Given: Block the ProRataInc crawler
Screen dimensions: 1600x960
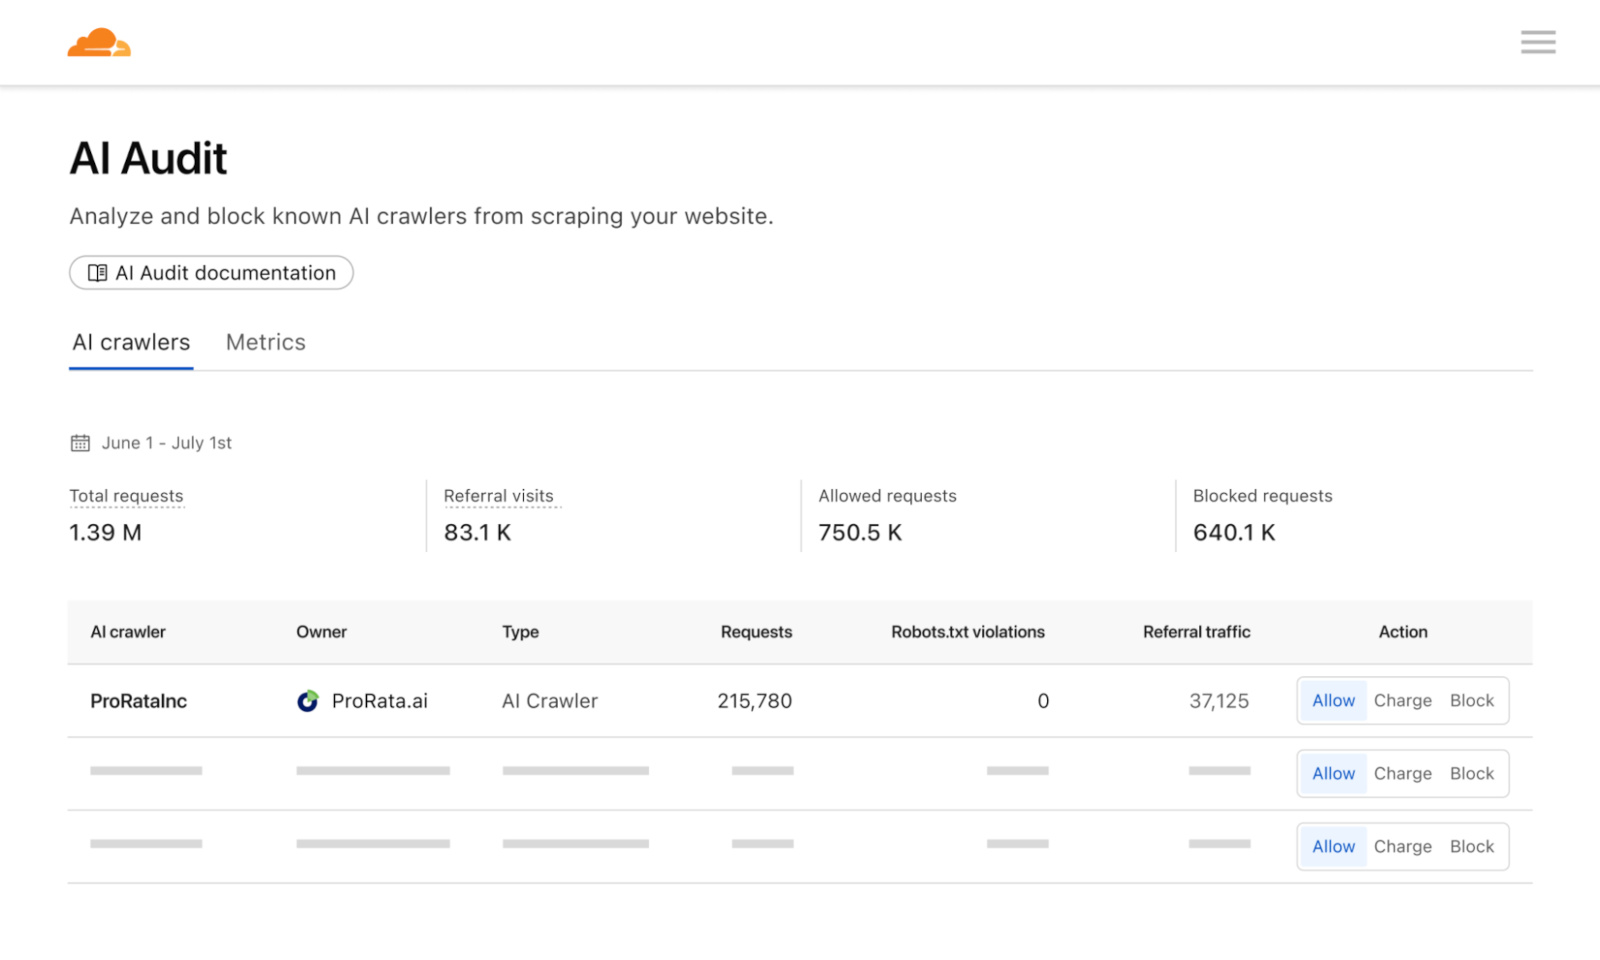Looking at the screenshot, I should click(x=1471, y=701).
